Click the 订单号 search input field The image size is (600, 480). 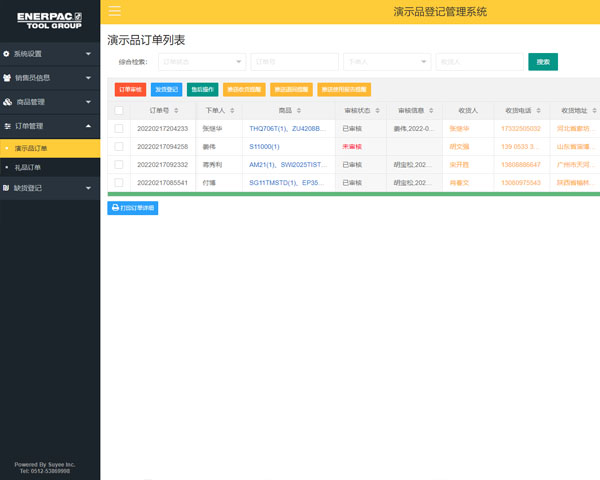click(294, 62)
